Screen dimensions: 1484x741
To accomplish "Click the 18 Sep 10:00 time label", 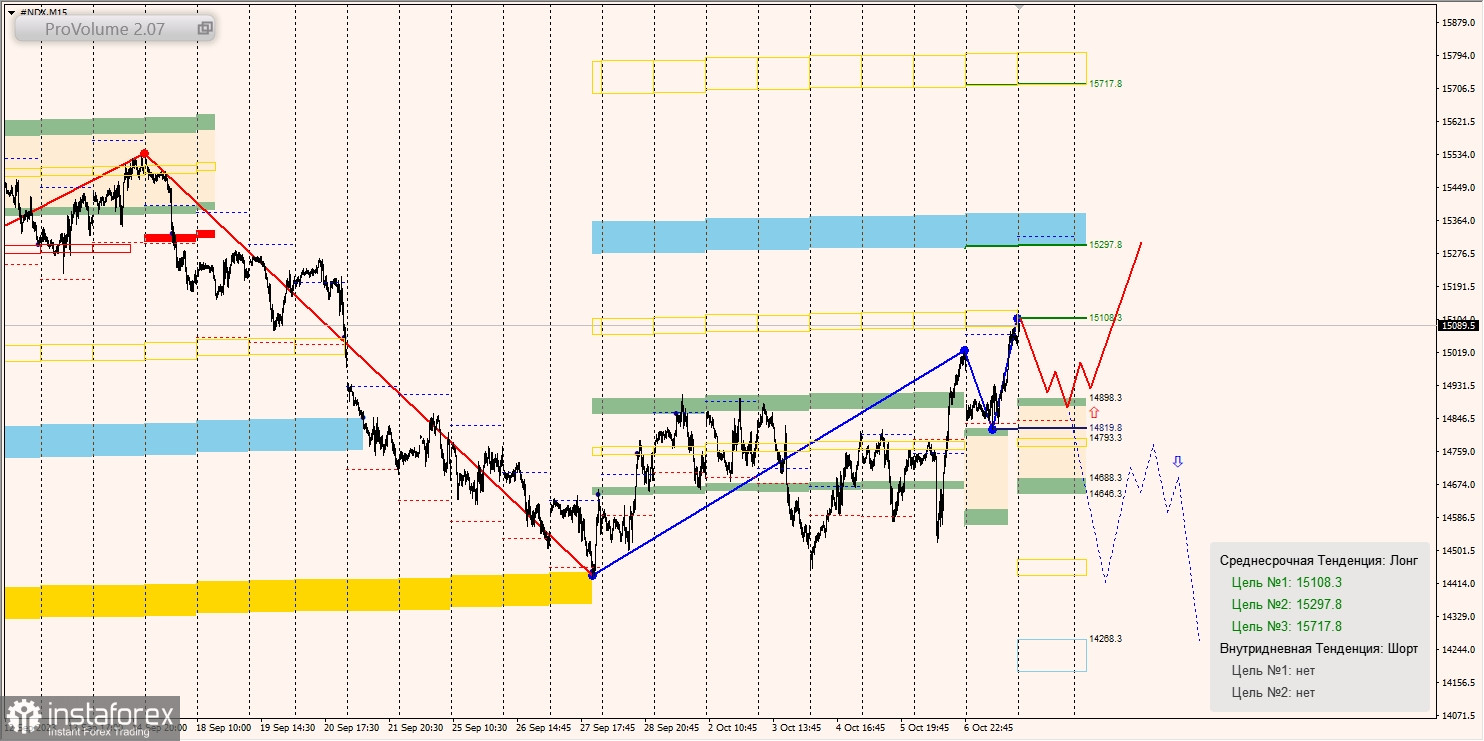I will 224,729.
